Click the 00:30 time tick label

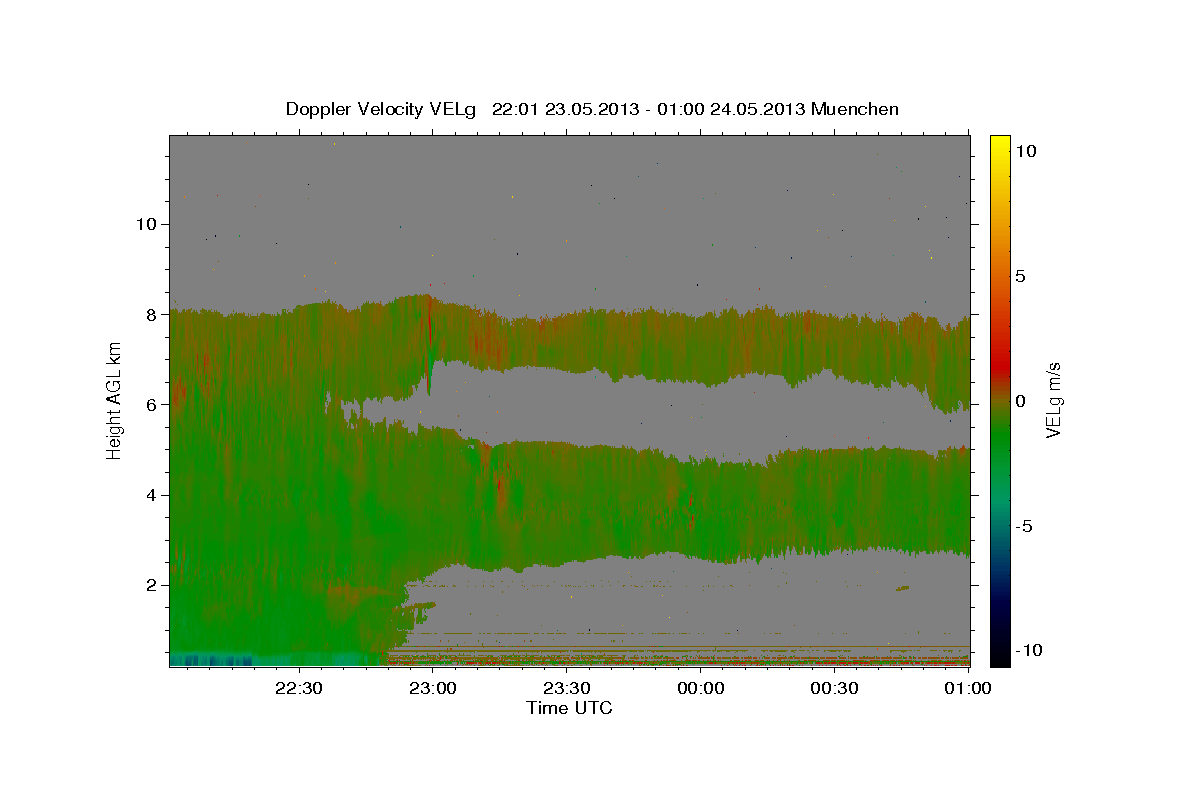pyautogui.click(x=834, y=688)
